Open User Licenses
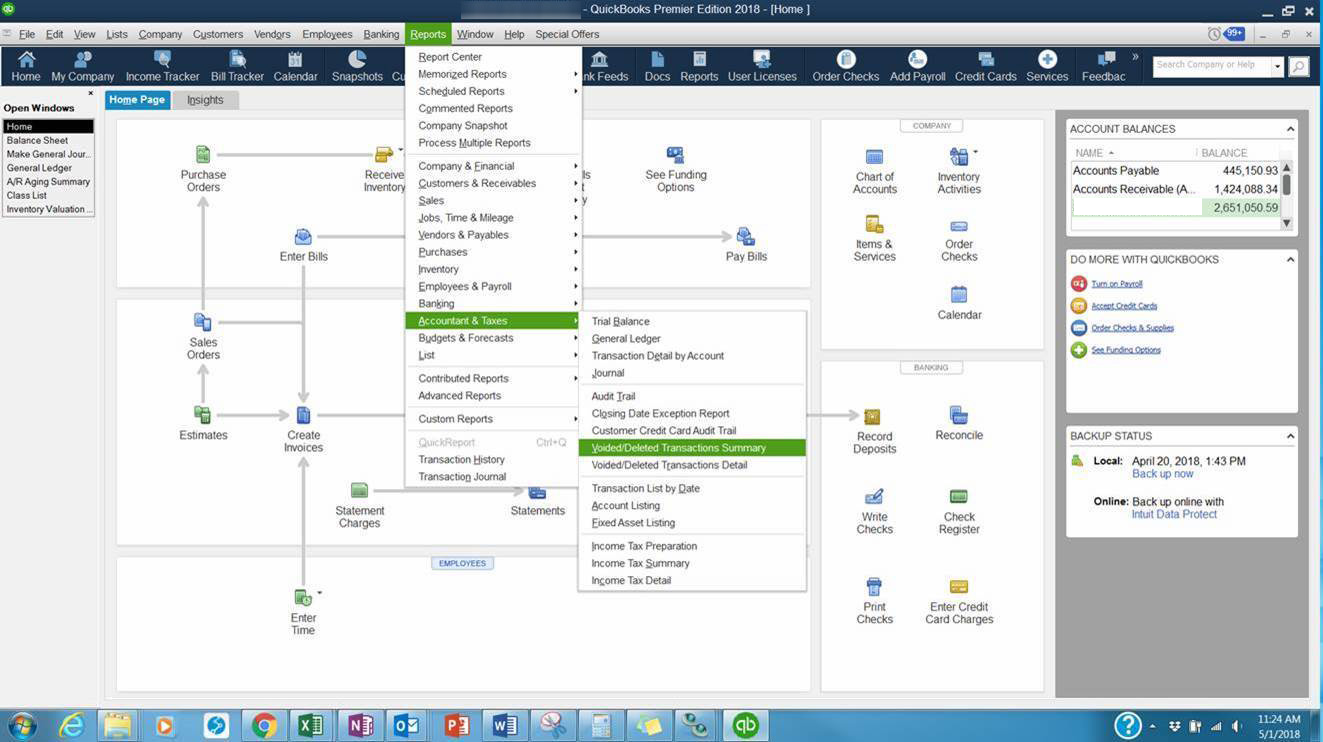1323x742 pixels. click(x=762, y=66)
